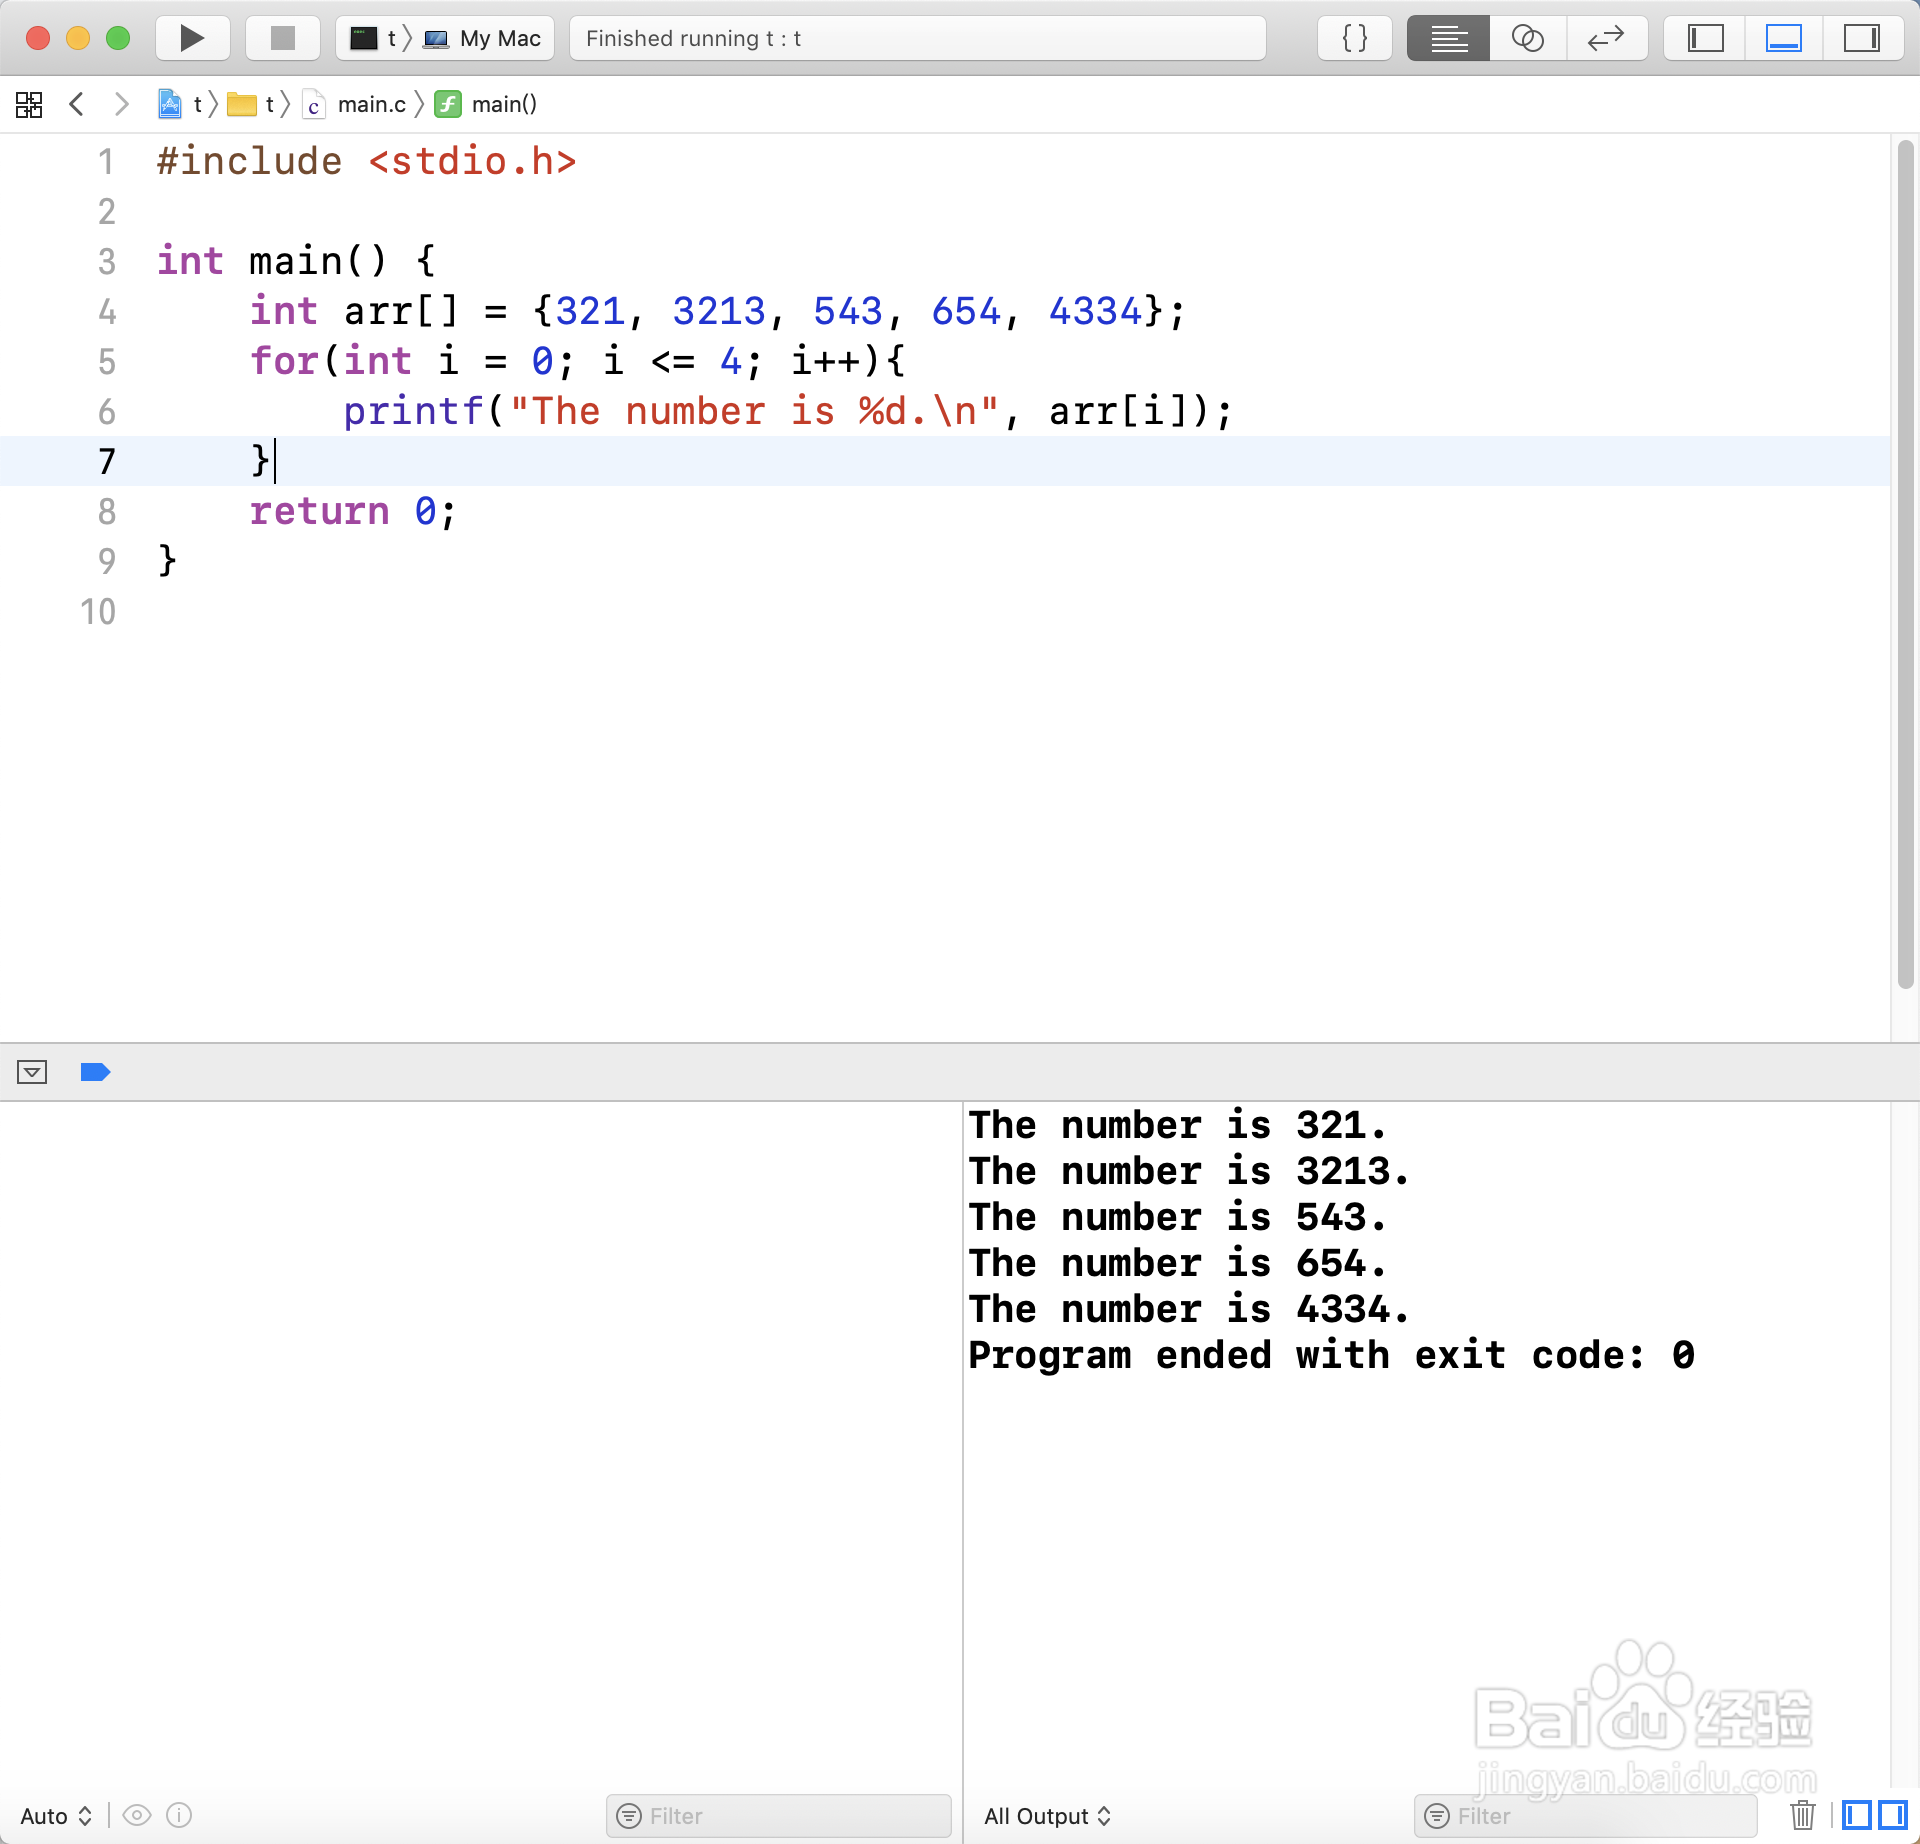The image size is (1920, 1844).
Task: Toggle the left Navigator panel
Action: point(1705,38)
